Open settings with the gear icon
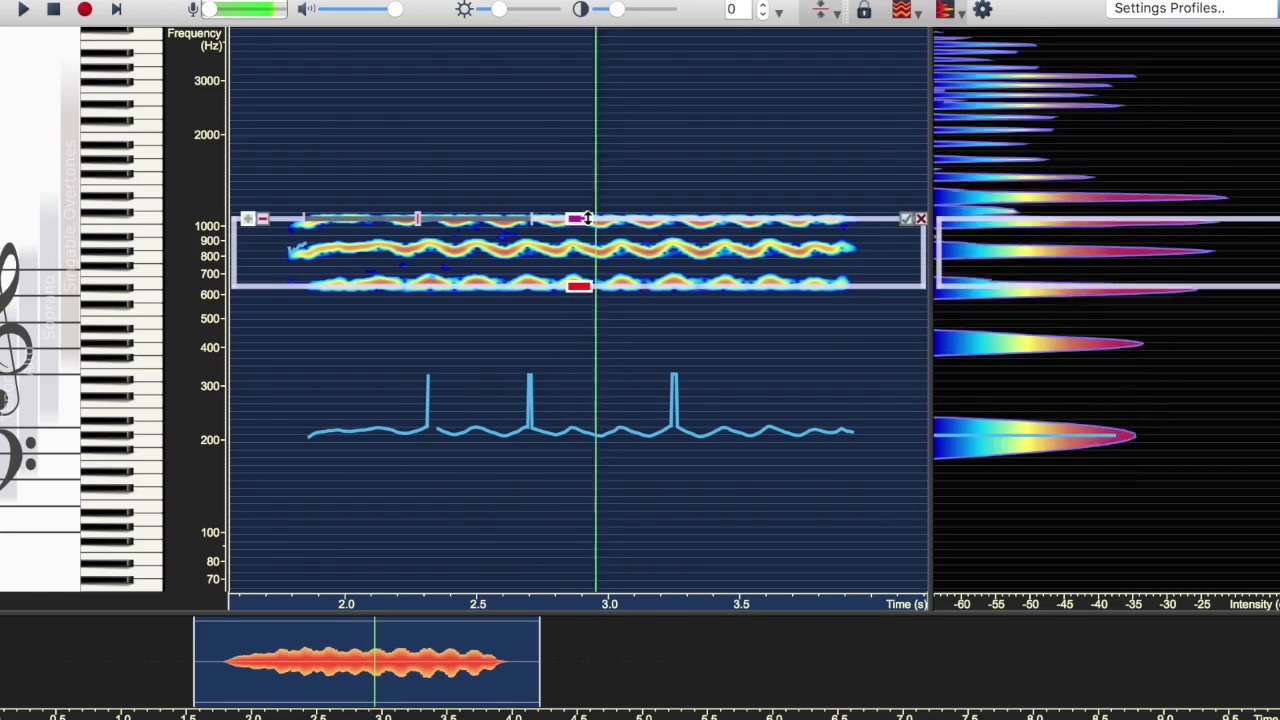1280x720 pixels. 983,9
